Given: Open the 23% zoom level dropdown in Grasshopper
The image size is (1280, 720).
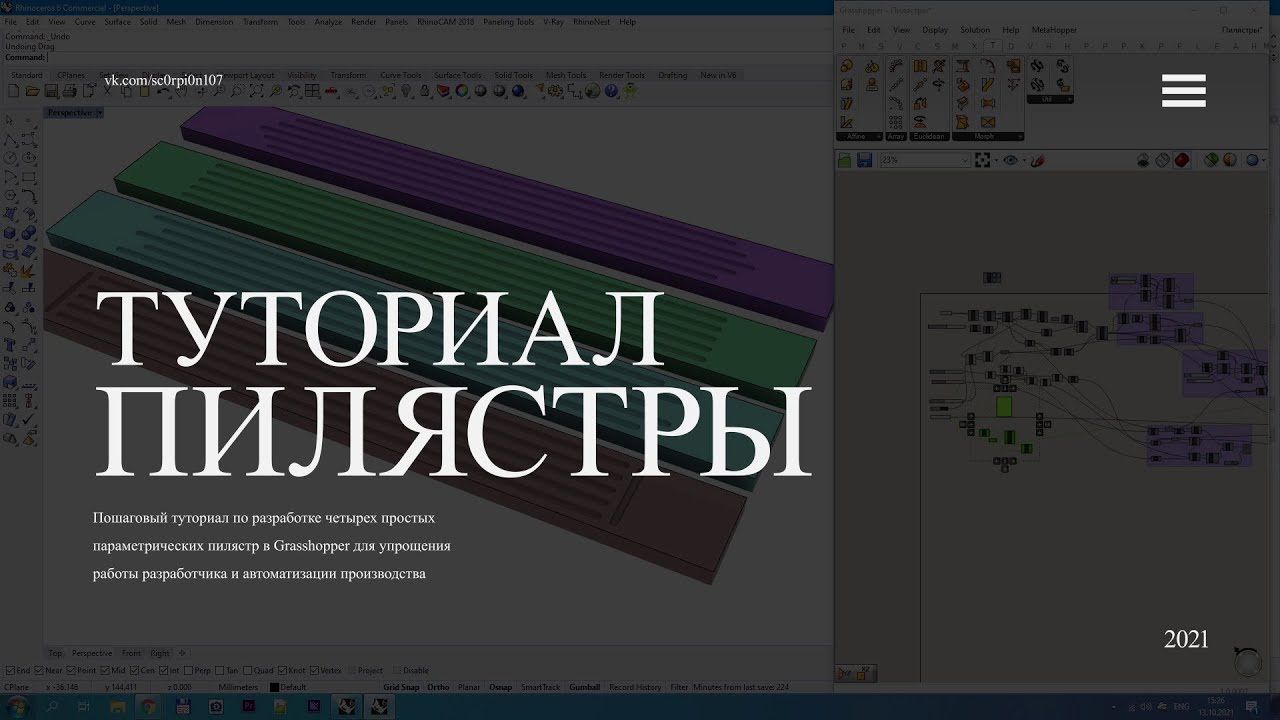Looking at the screenshot, I should [964, 160].
